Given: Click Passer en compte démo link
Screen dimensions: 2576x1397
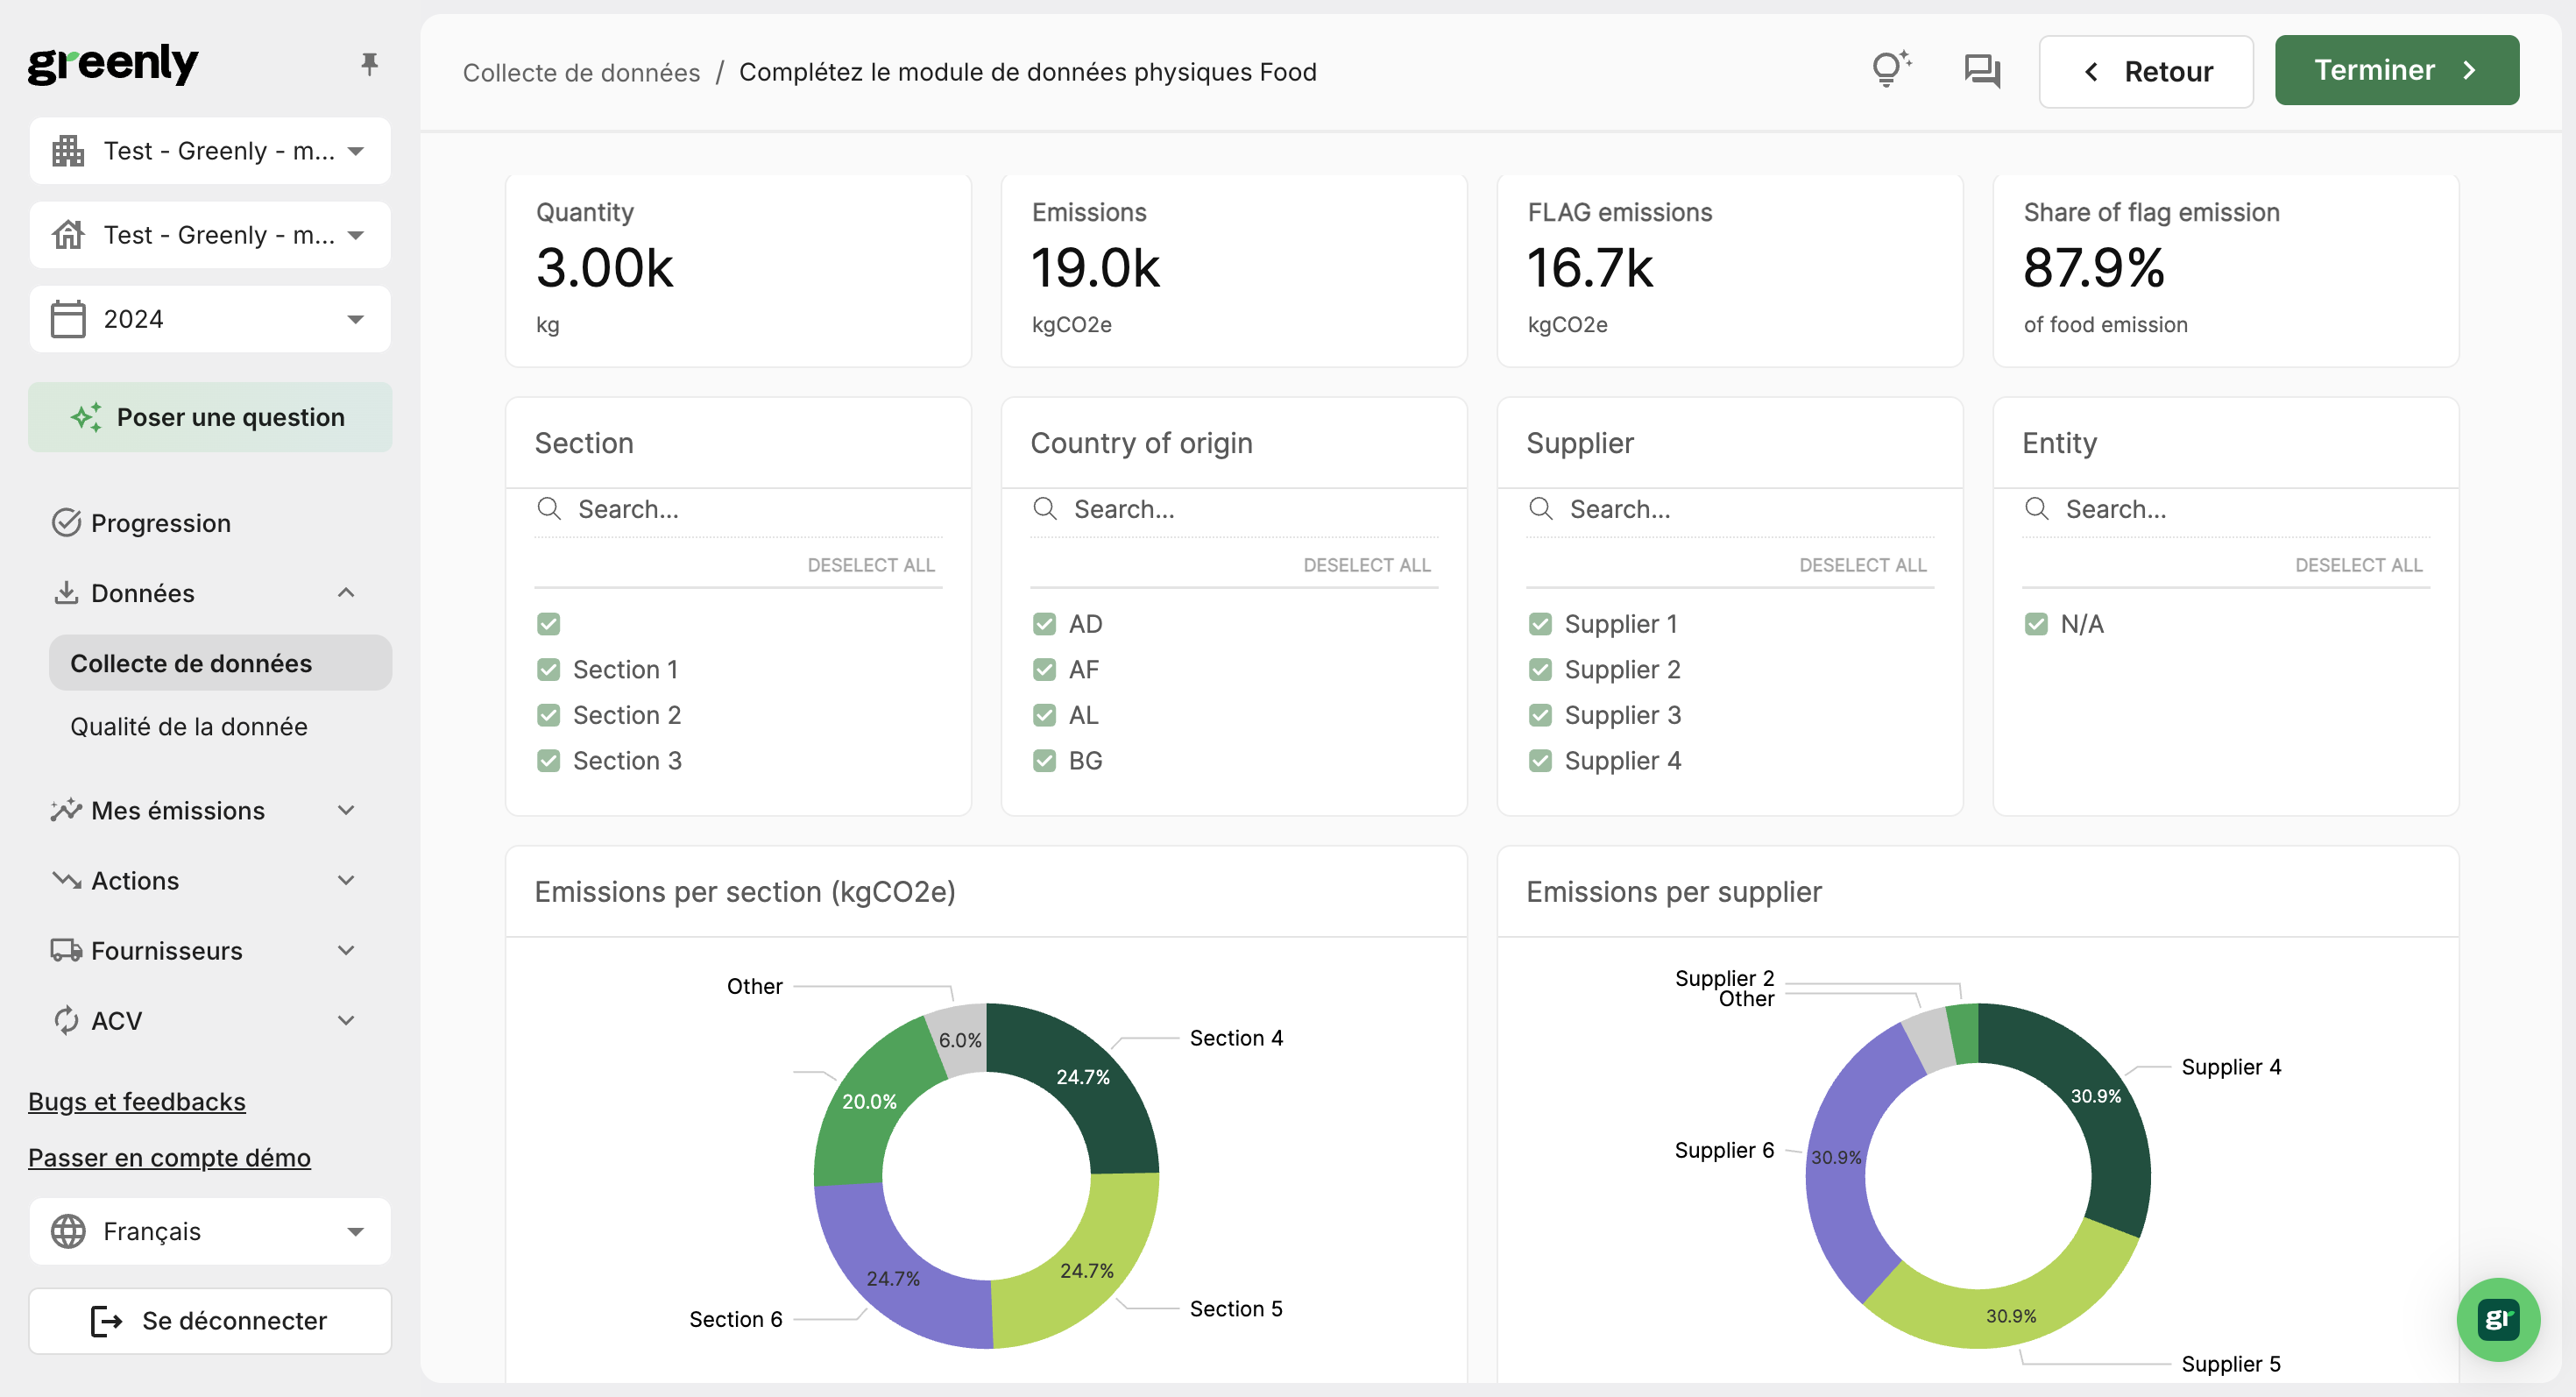Looking at the screenshot, I should pos(169,1157).
